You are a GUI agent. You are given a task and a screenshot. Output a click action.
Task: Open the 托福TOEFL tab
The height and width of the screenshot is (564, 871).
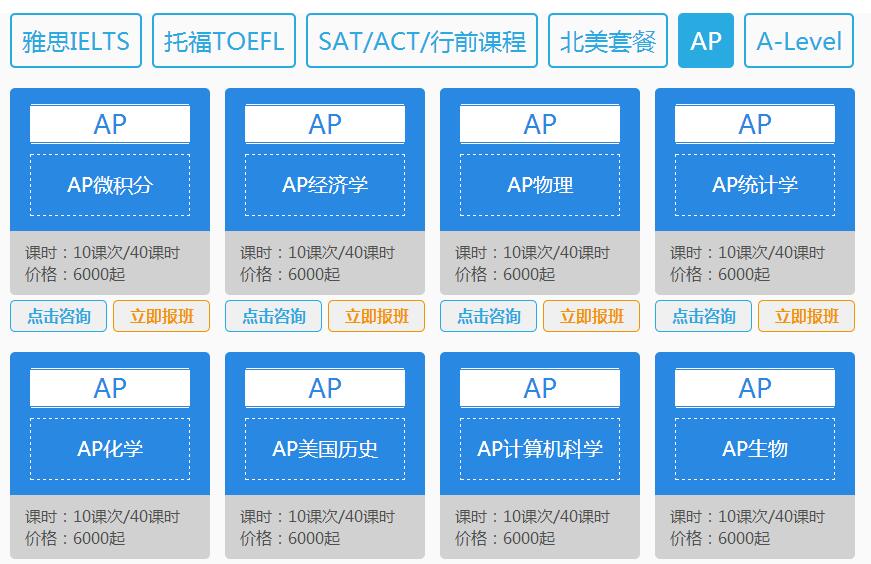click(x=224, y=41)
